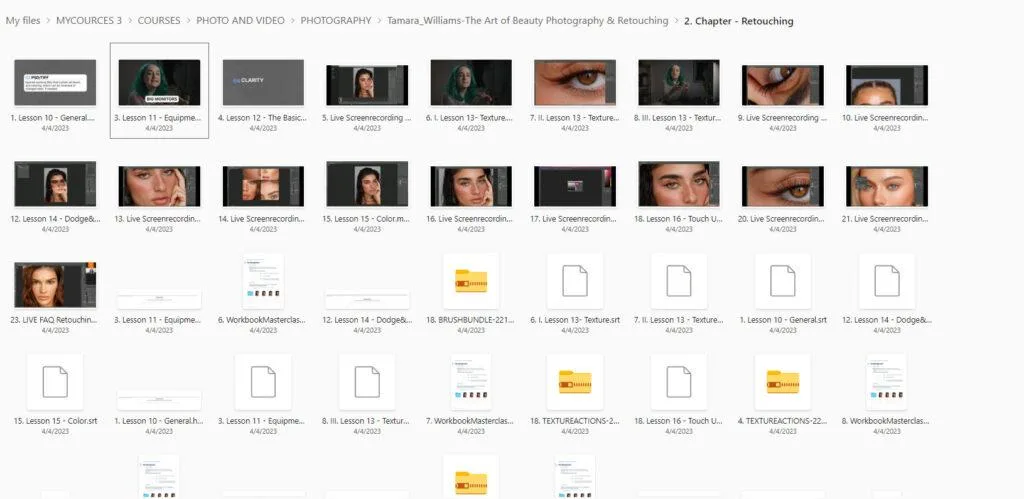The width and height of the screenshot is (1024, 499).
Task: Select the 1. Lesson 10 - General.srt file icon
Action: (x=782, y=282)
